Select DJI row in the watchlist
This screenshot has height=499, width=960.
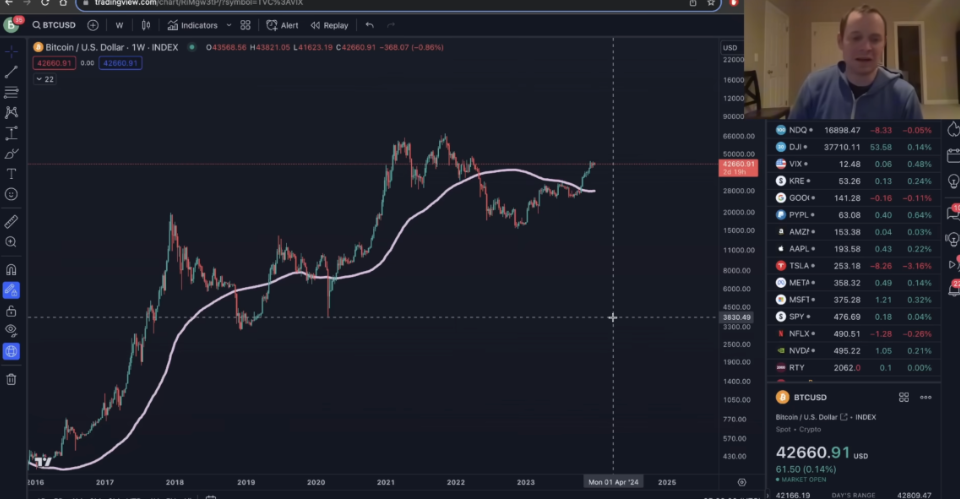853,147
